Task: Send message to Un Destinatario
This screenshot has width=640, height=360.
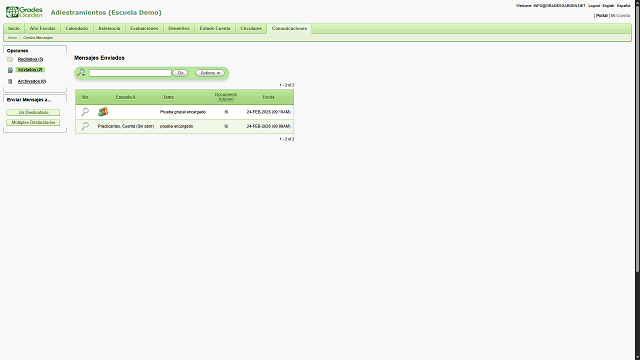Action: (x=33, y=112)
